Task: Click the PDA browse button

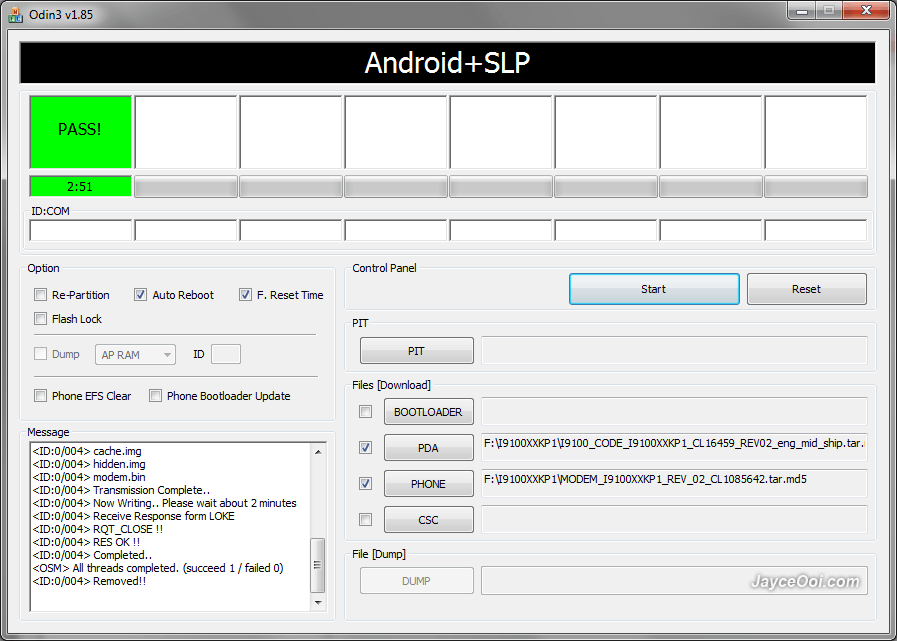Action: pos(428,448)
